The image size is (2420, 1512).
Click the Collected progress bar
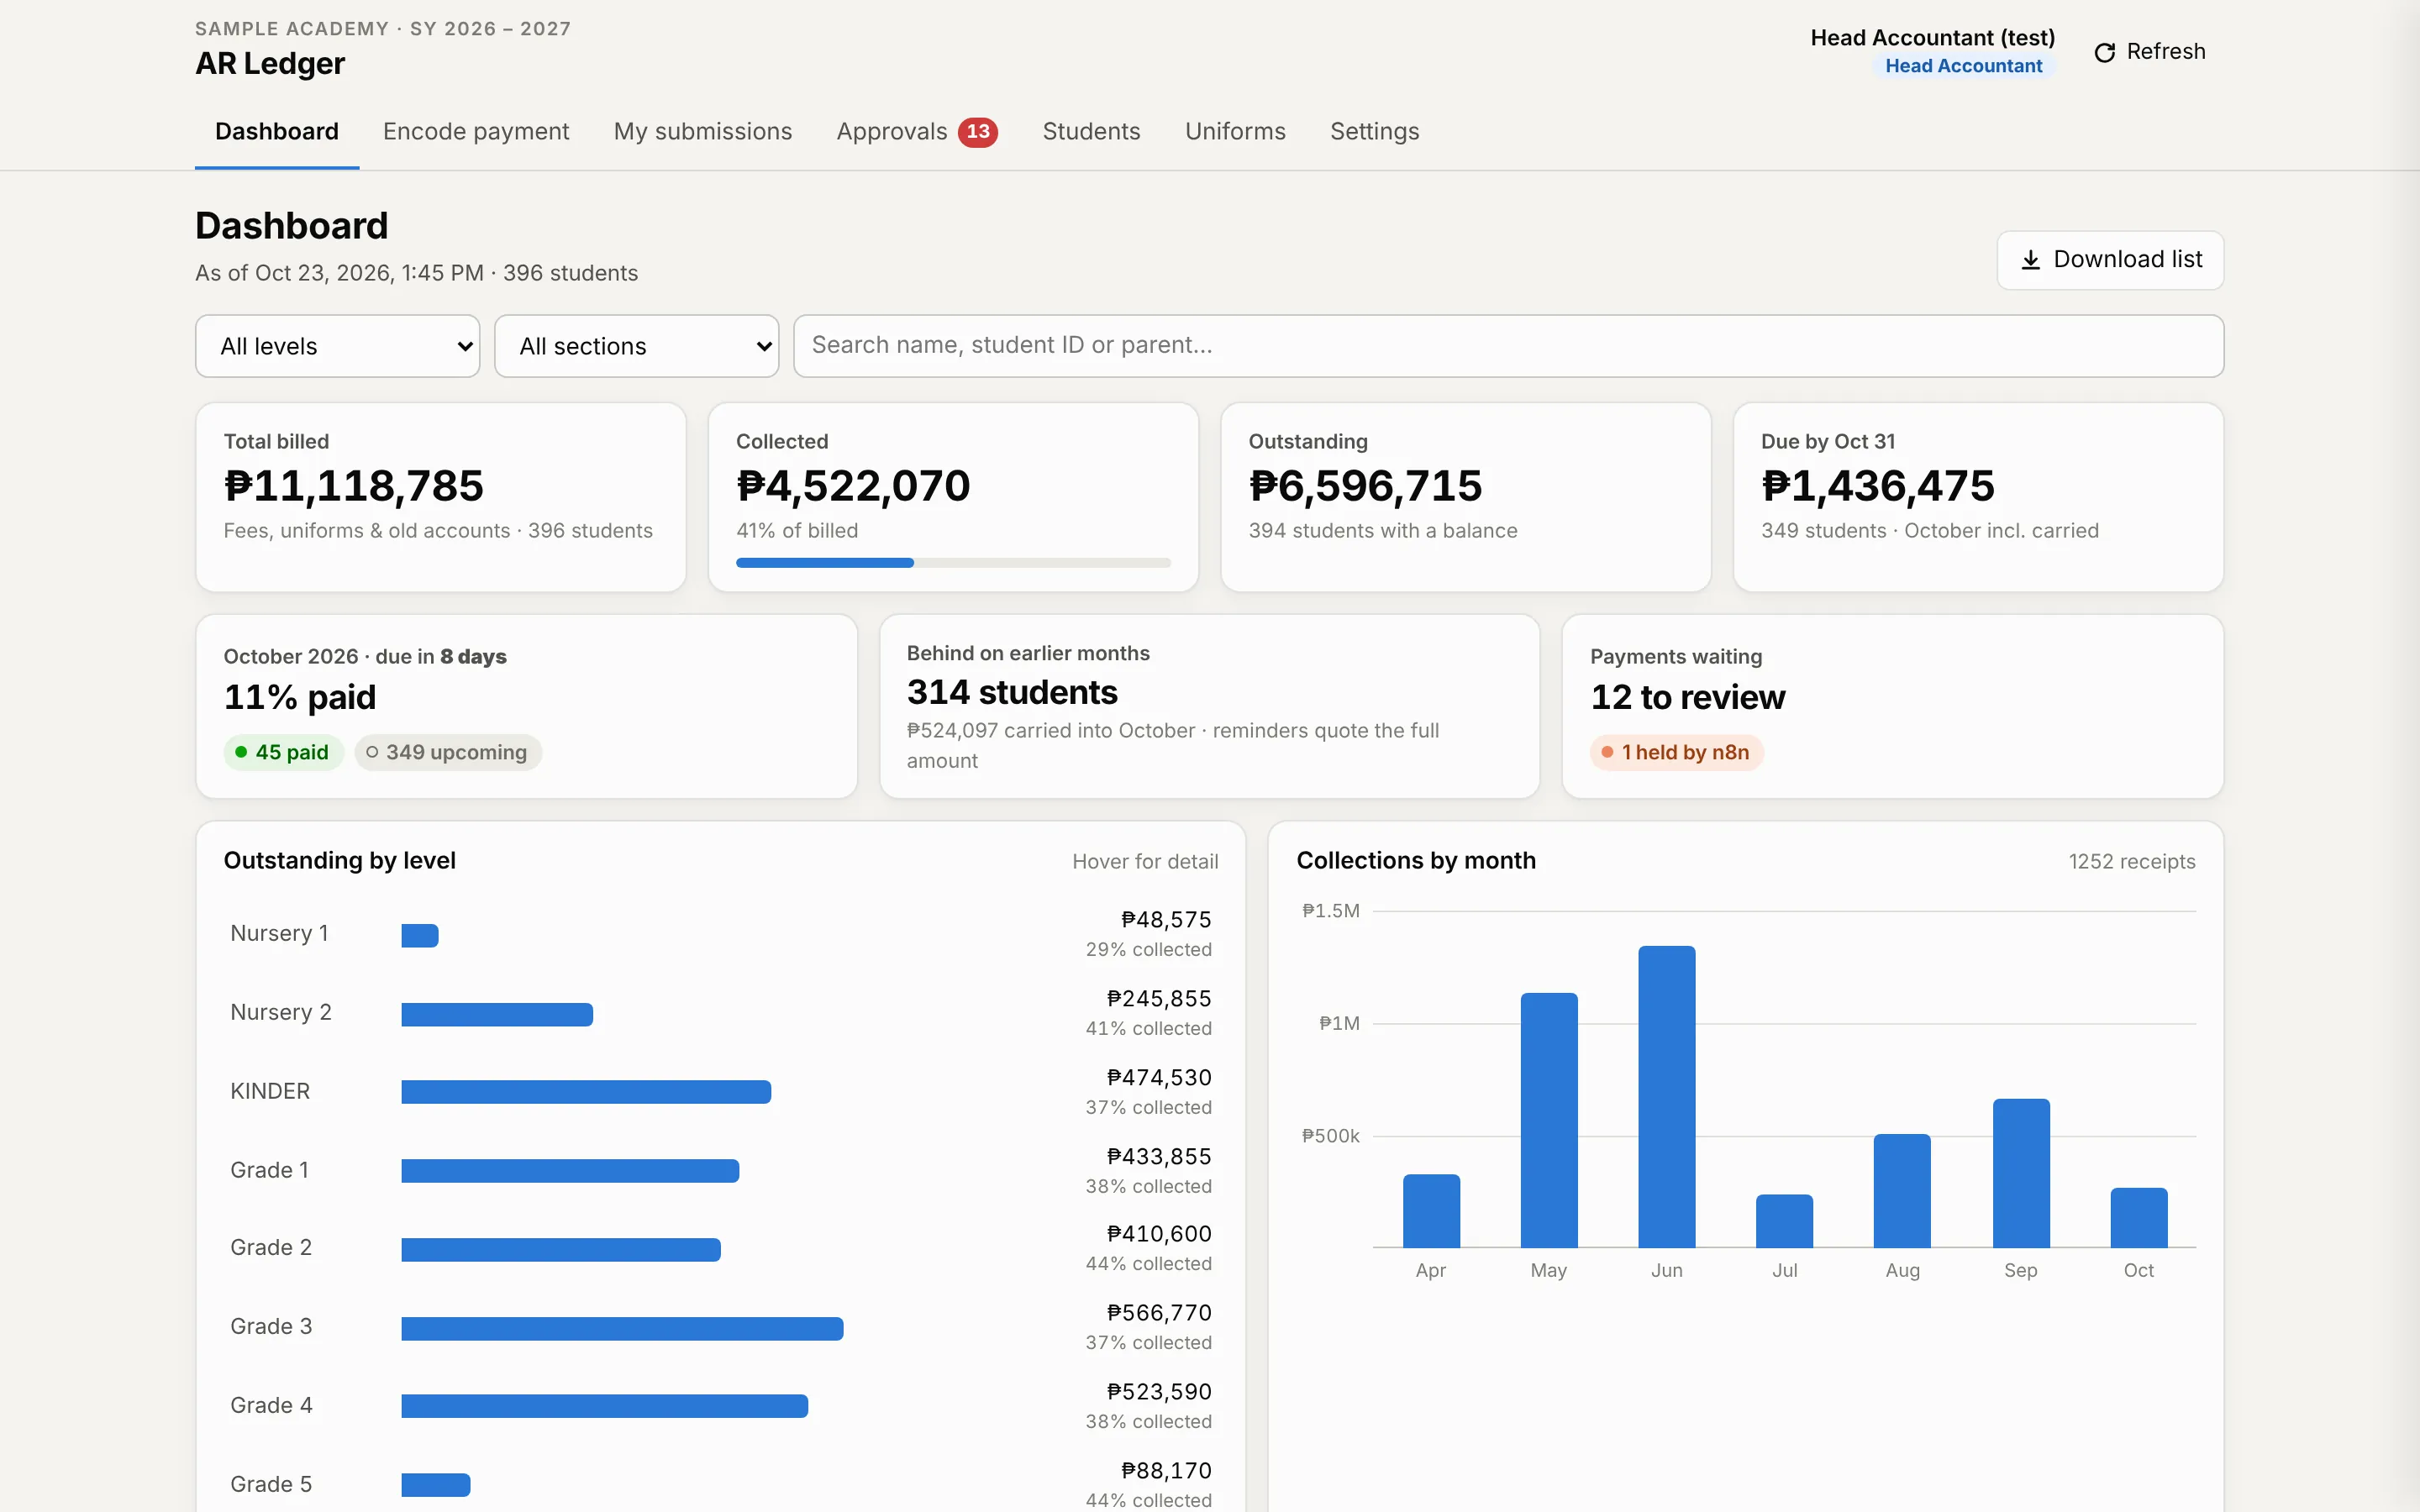click(x=953, y=563)
